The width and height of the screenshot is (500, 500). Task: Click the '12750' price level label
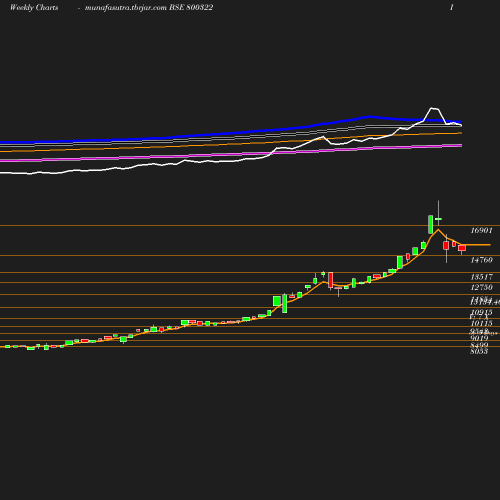481,287
